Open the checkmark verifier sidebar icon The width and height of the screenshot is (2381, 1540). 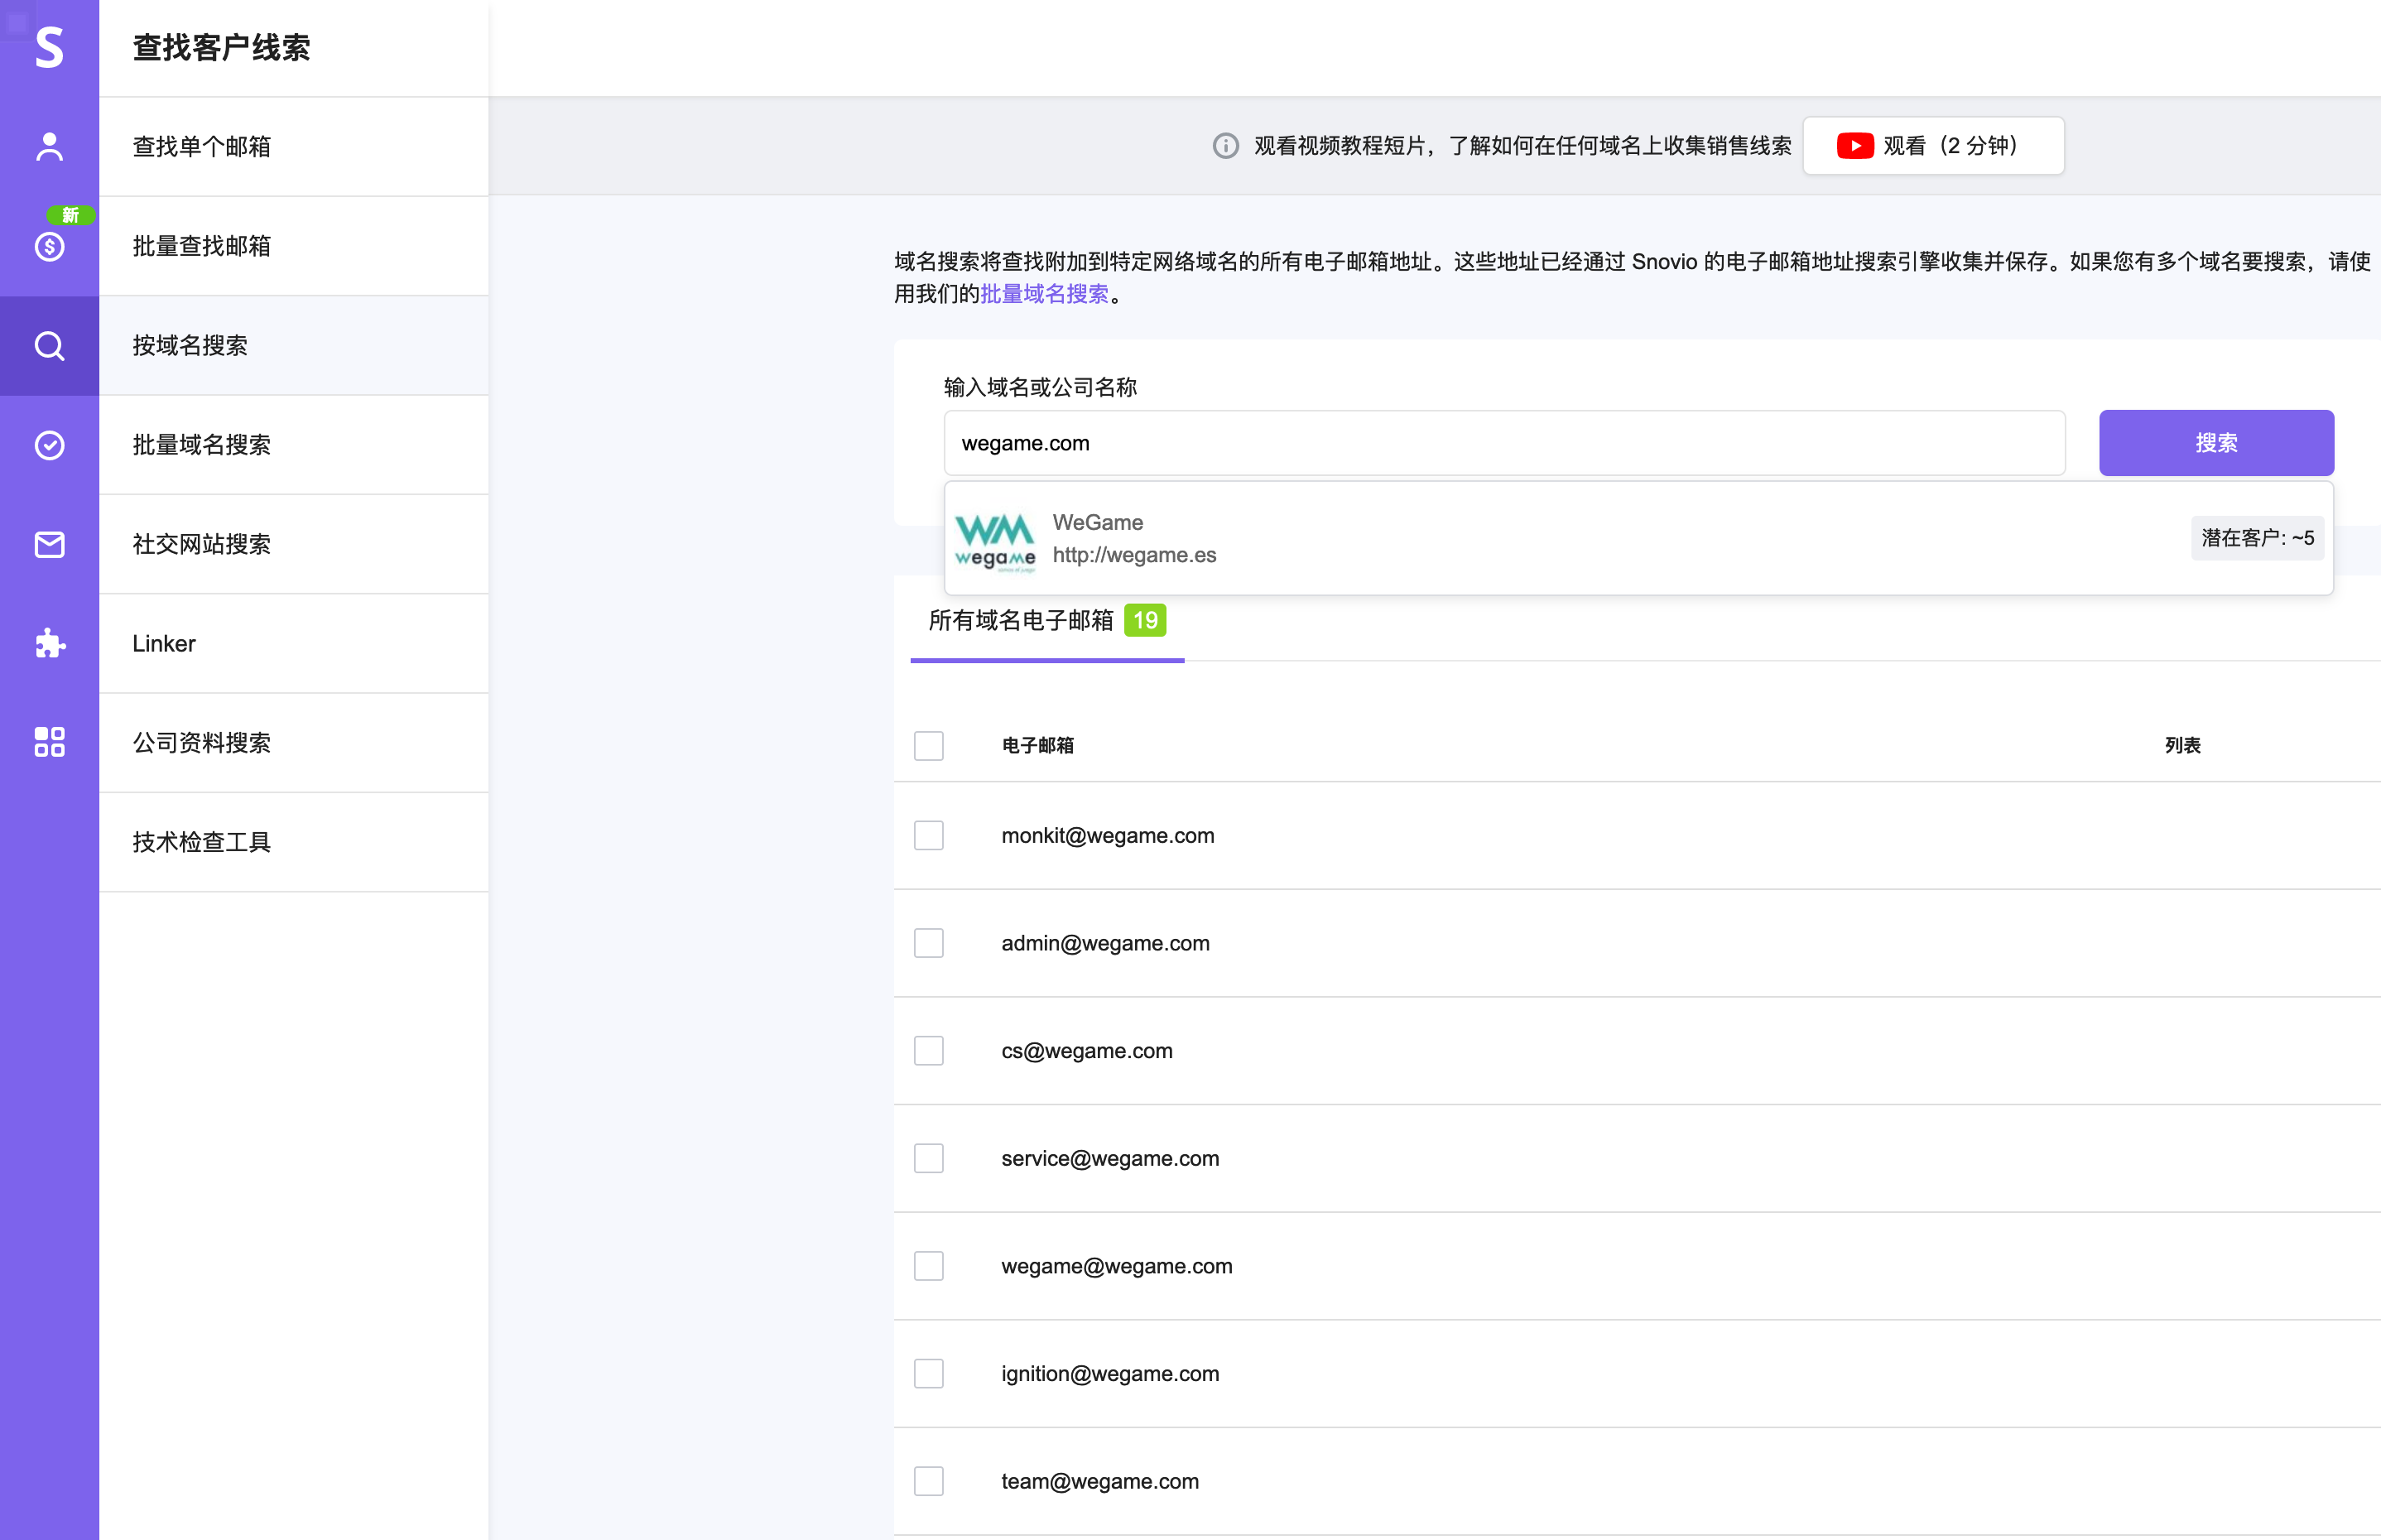(49, 445)
